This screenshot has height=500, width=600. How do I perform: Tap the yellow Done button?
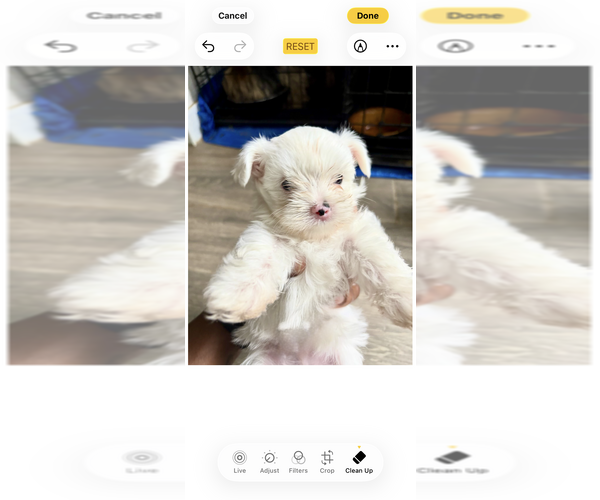368,16
